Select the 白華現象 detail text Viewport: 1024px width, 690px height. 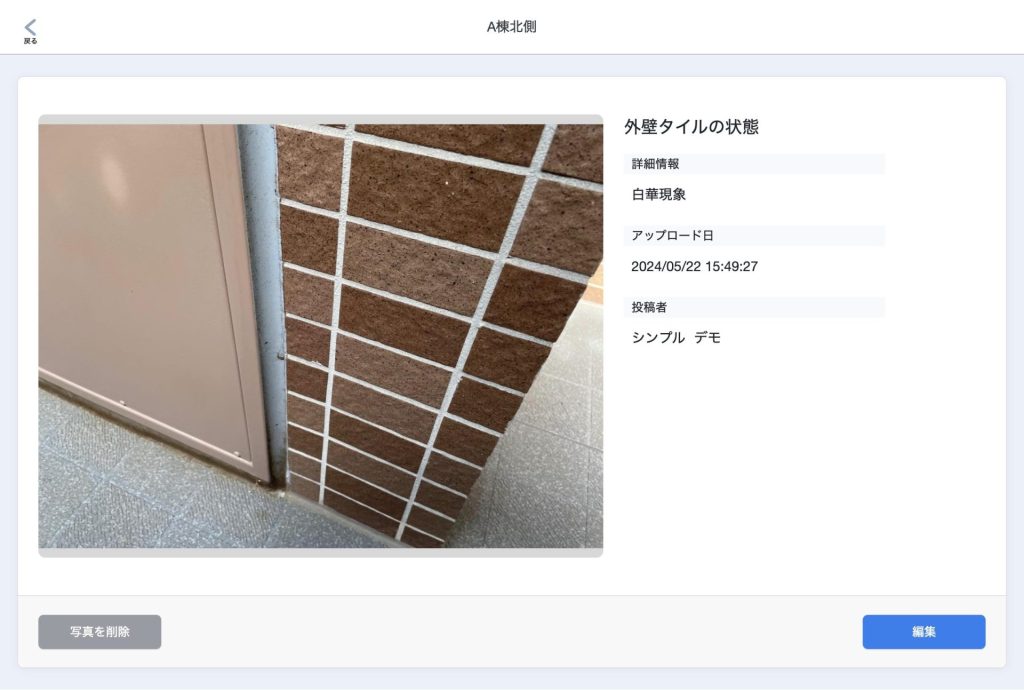(x=658, y=195)
